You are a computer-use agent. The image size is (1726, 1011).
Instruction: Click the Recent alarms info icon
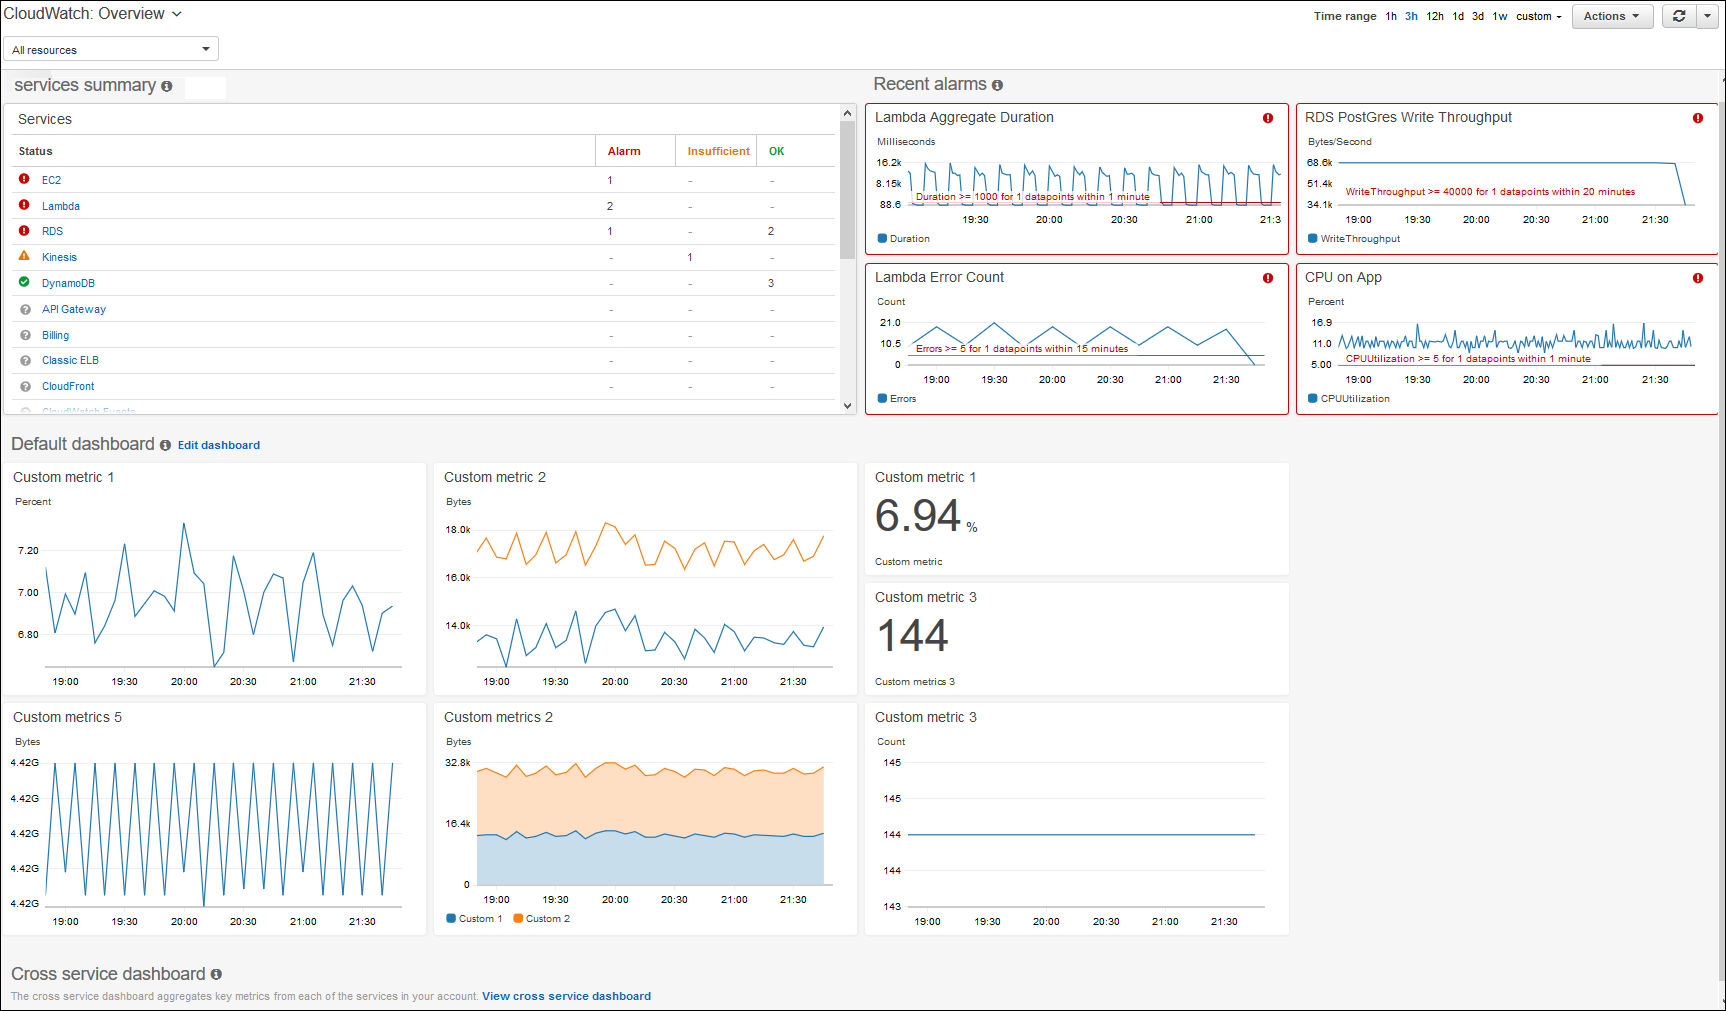click(997, 85)
